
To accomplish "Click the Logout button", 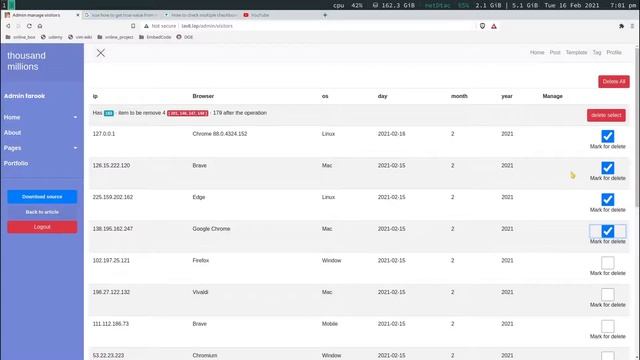I will [42, 227].
